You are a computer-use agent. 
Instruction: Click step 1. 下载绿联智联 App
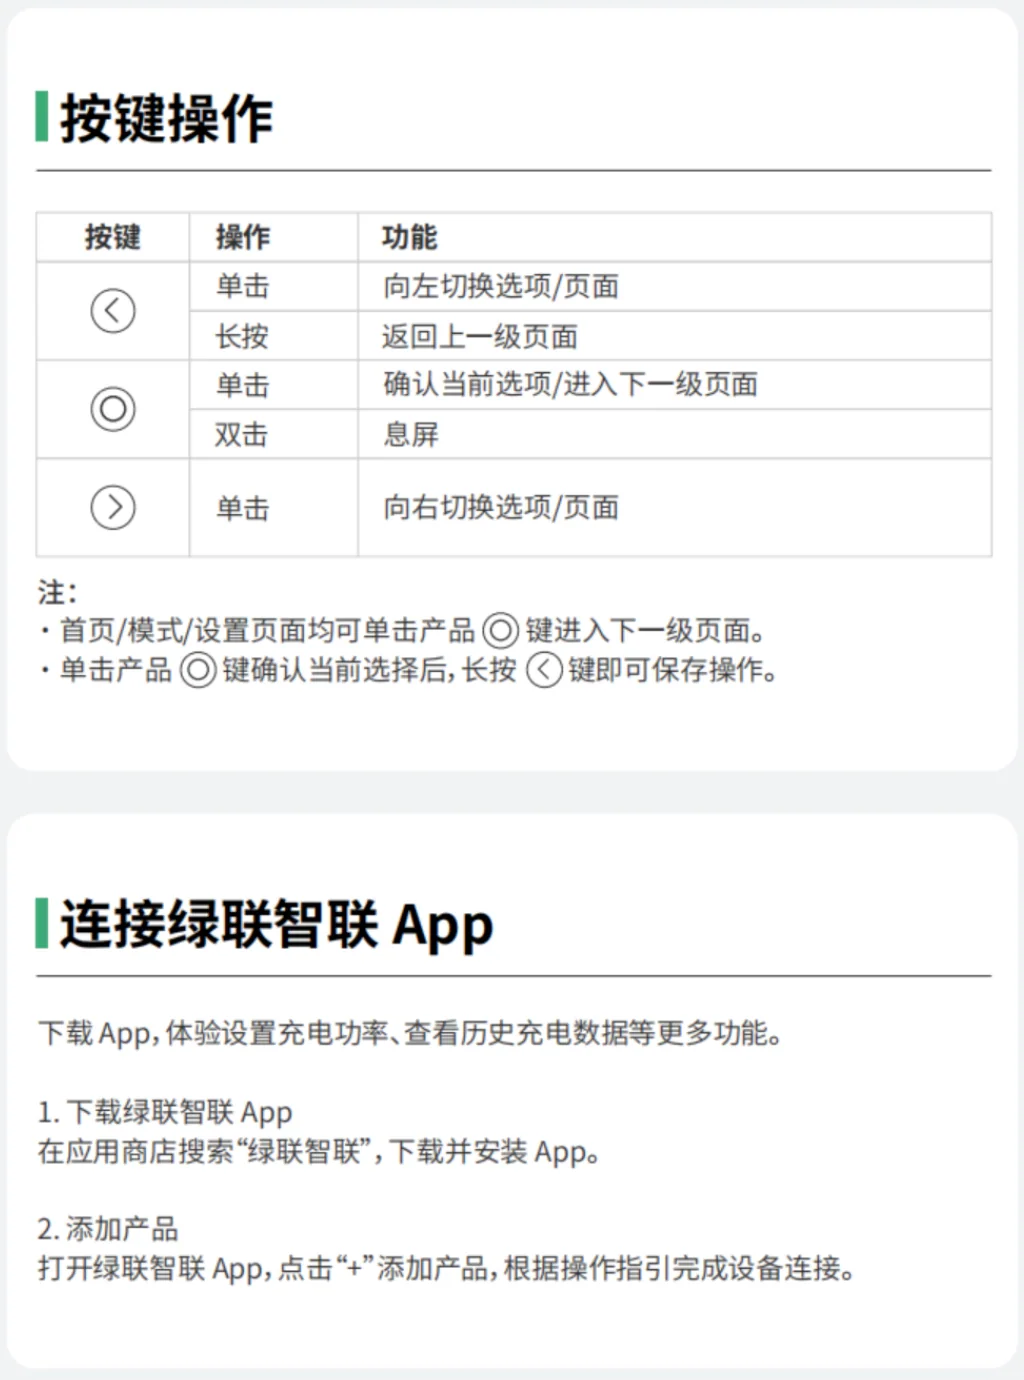165,1112
